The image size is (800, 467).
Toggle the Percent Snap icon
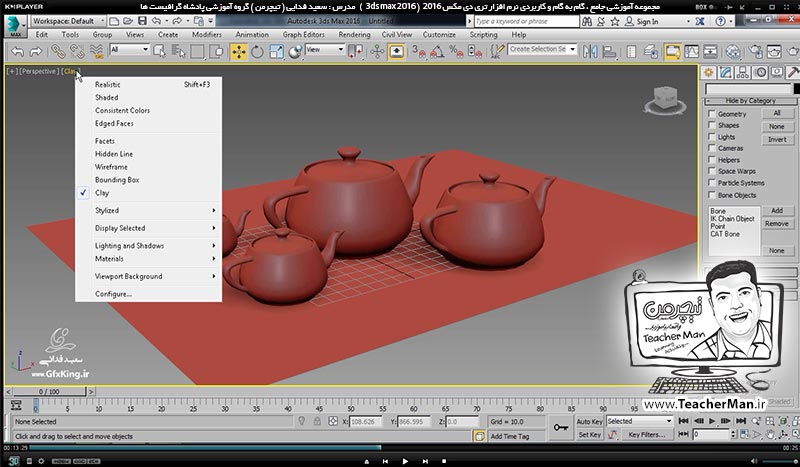pyautogui.click(x=456, y=51)
